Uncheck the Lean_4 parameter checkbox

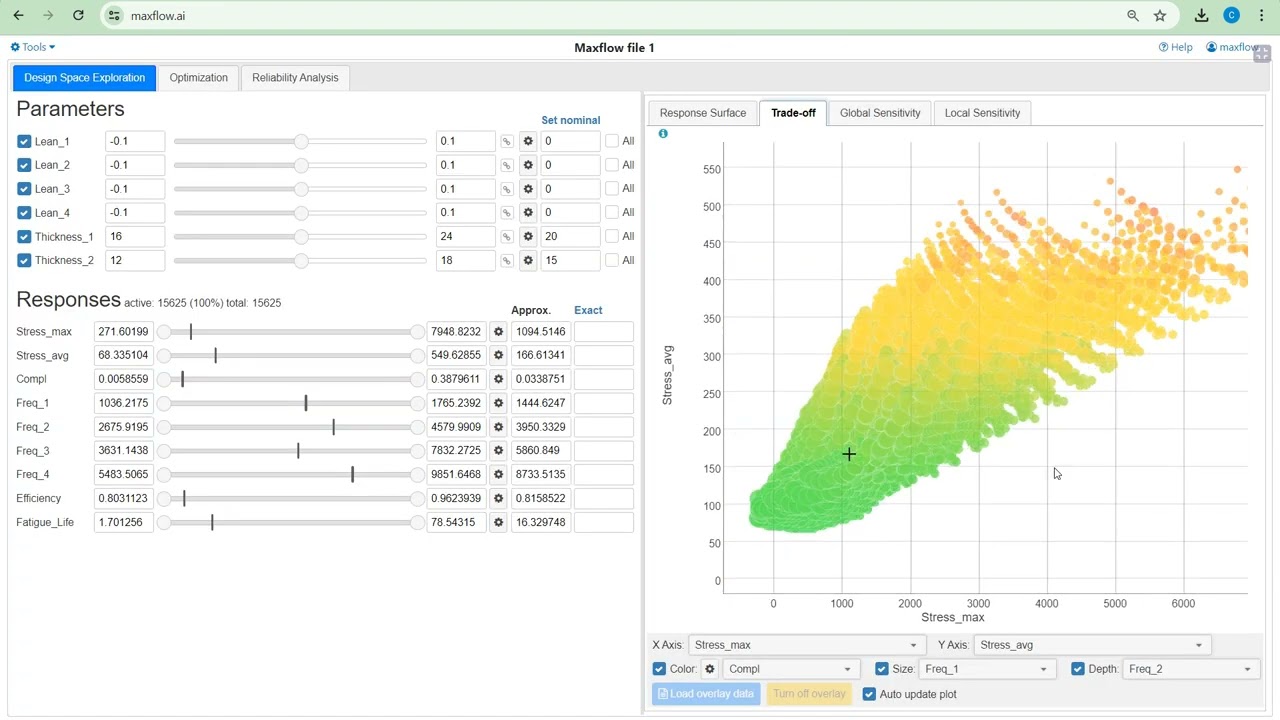[x=24, y=212]
